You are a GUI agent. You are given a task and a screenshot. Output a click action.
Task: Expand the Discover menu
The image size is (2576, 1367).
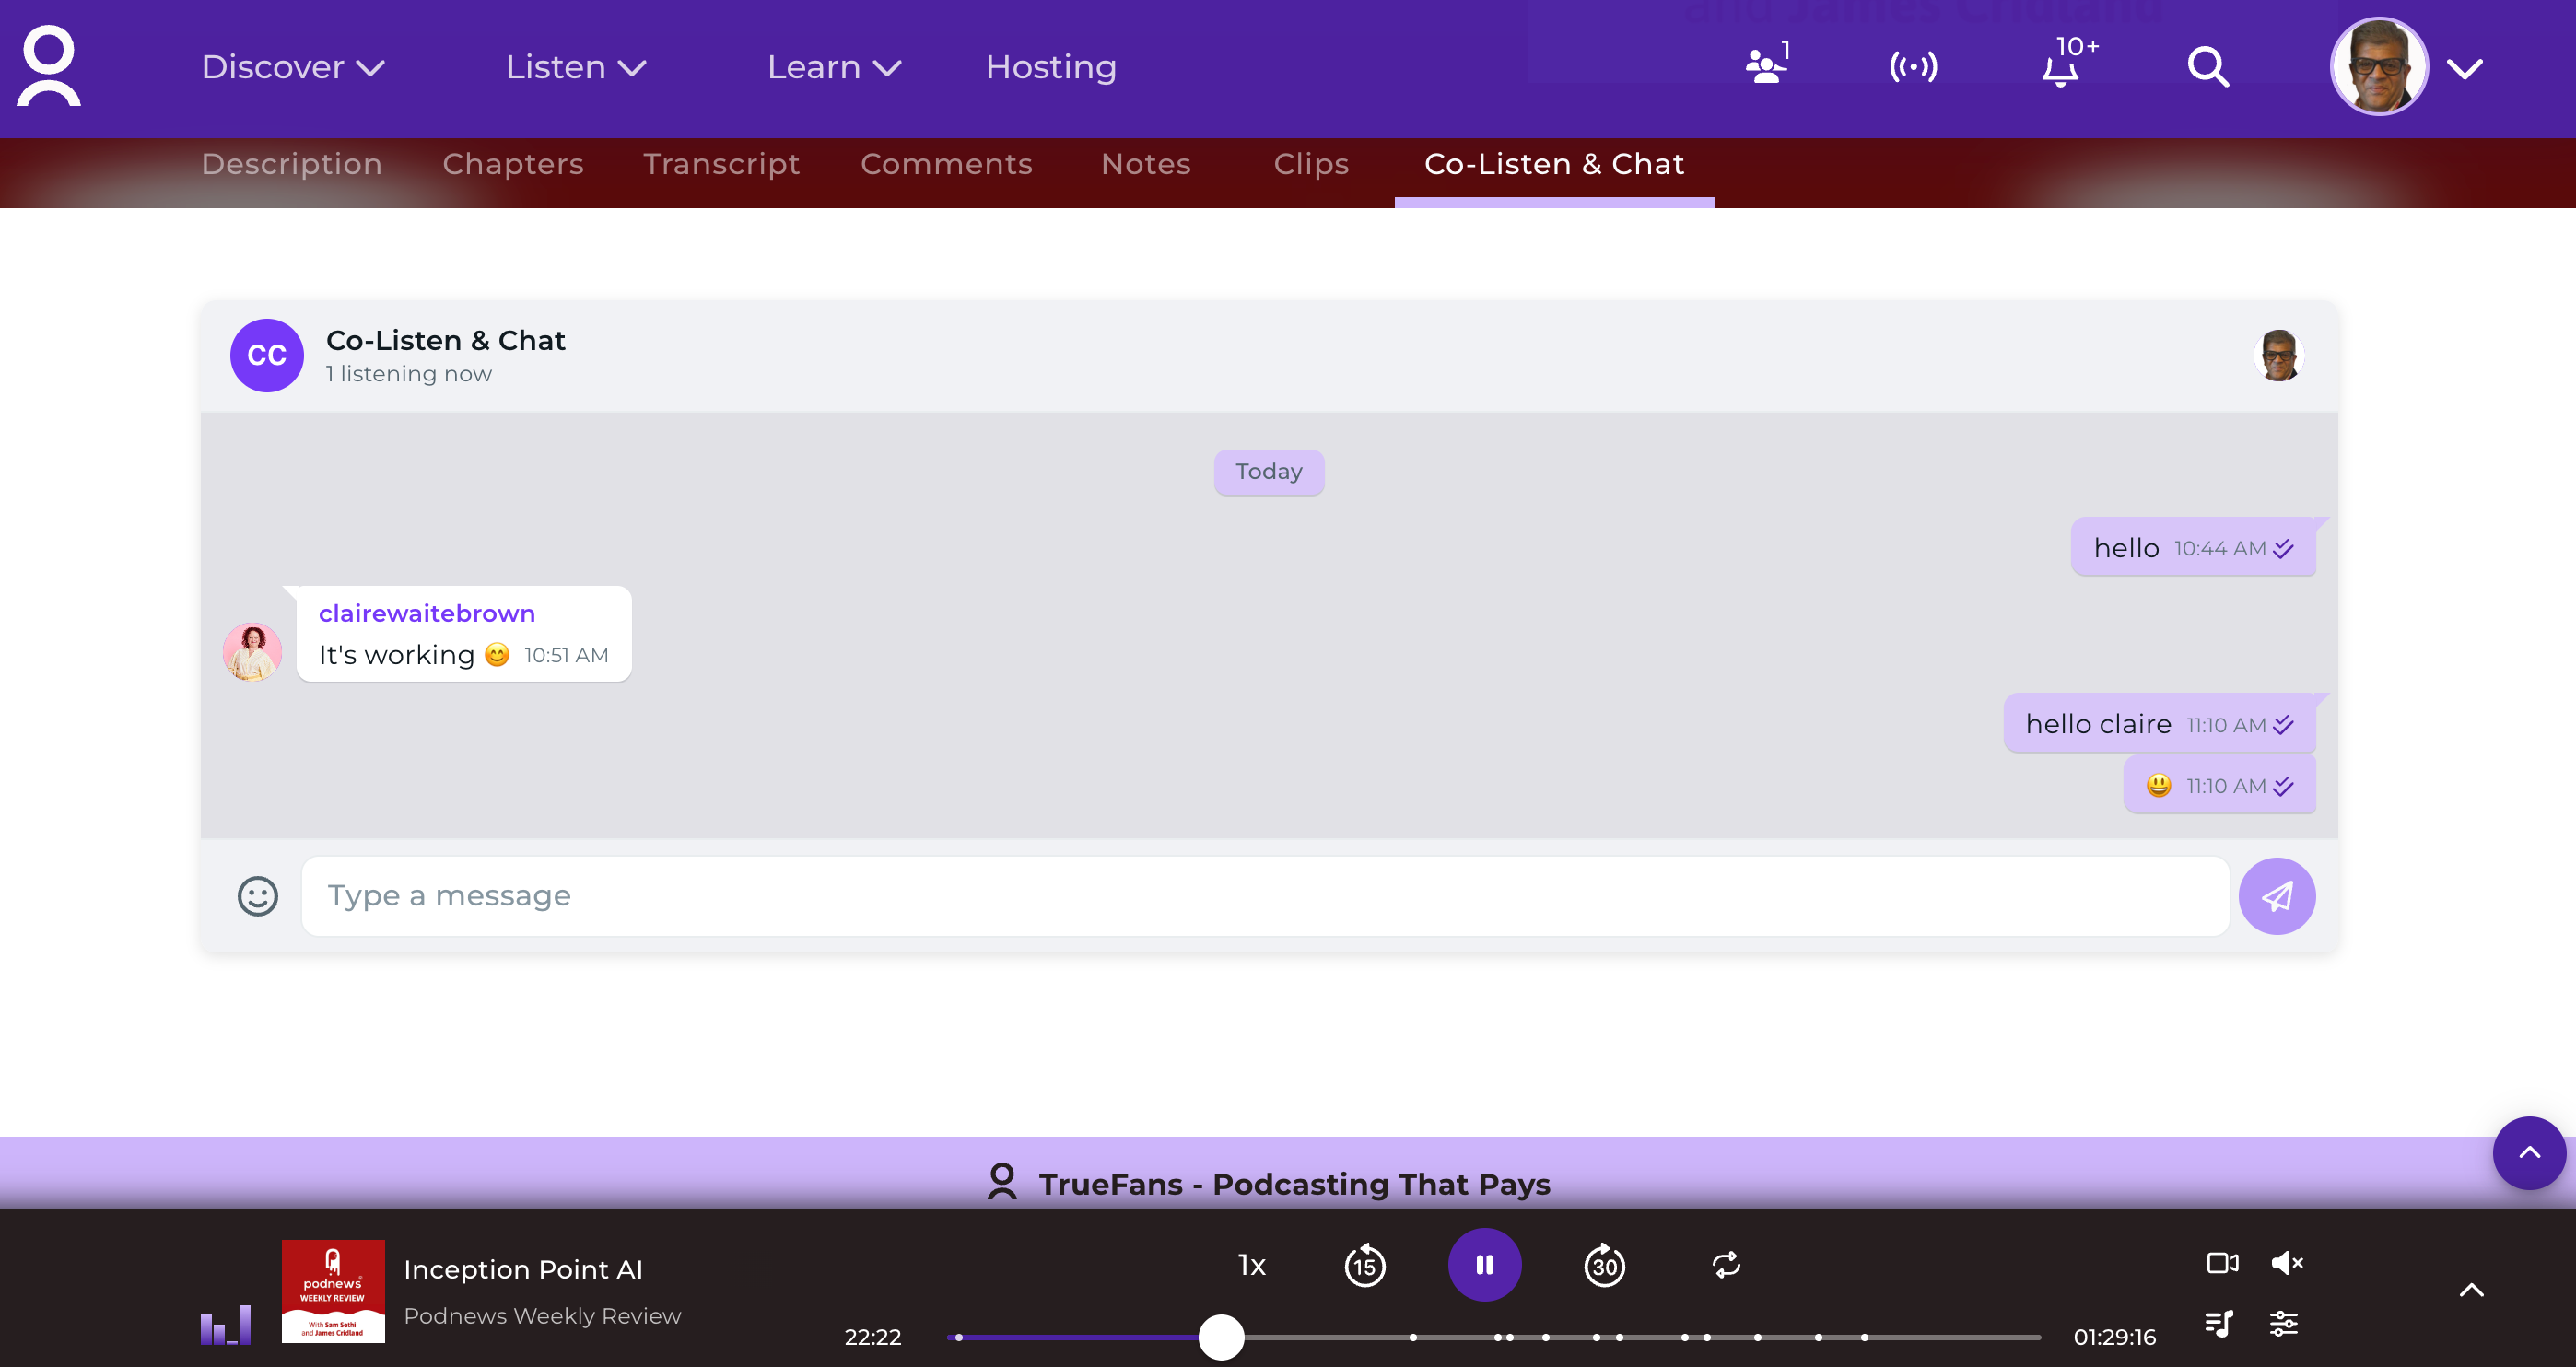[292, 68]
